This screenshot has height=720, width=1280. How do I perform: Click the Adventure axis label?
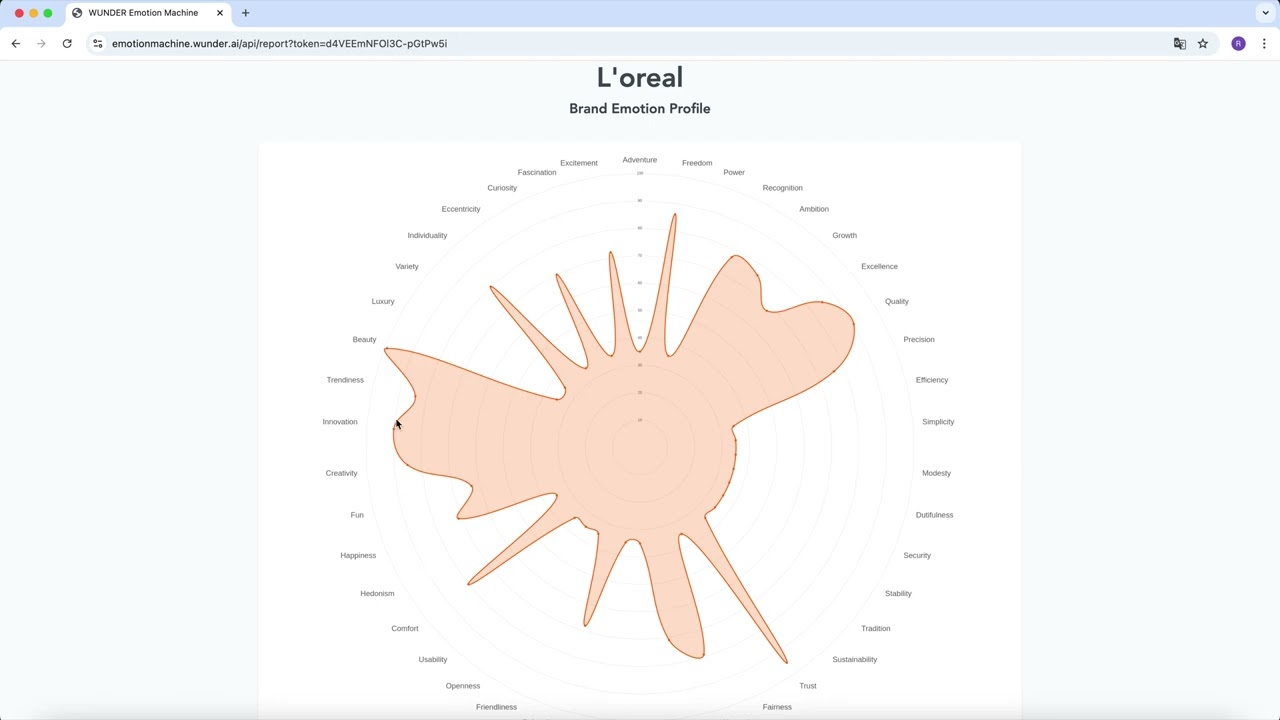click(x=640, y=160)
